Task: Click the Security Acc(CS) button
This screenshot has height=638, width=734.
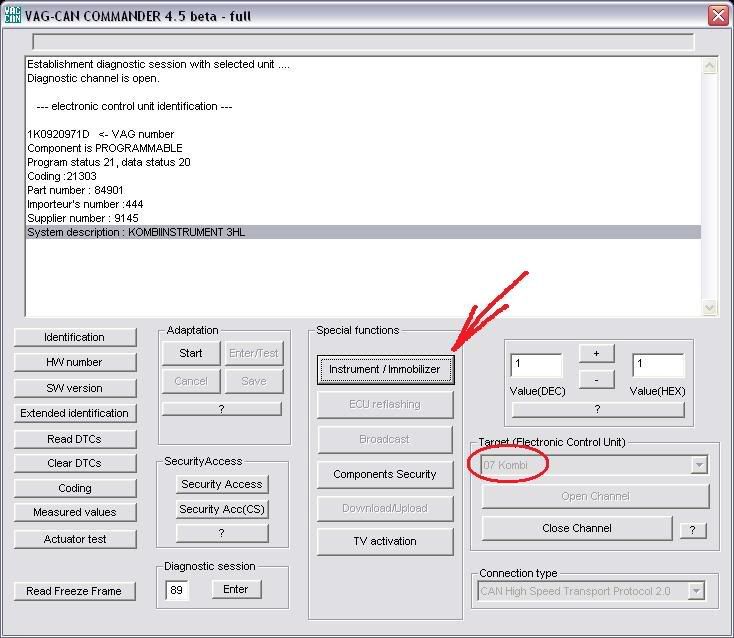Action: coord(222,509)
